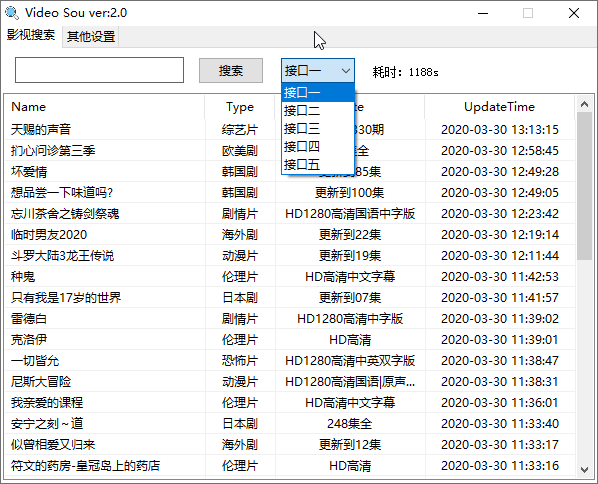Select 接口四 in the dropdown list
The image size is (598, 484).
coord(318,146)
